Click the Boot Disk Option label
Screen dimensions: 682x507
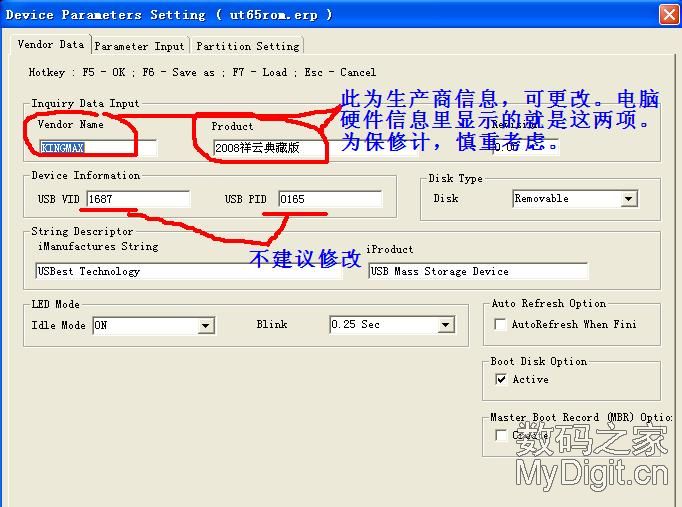tap(539, 361)
